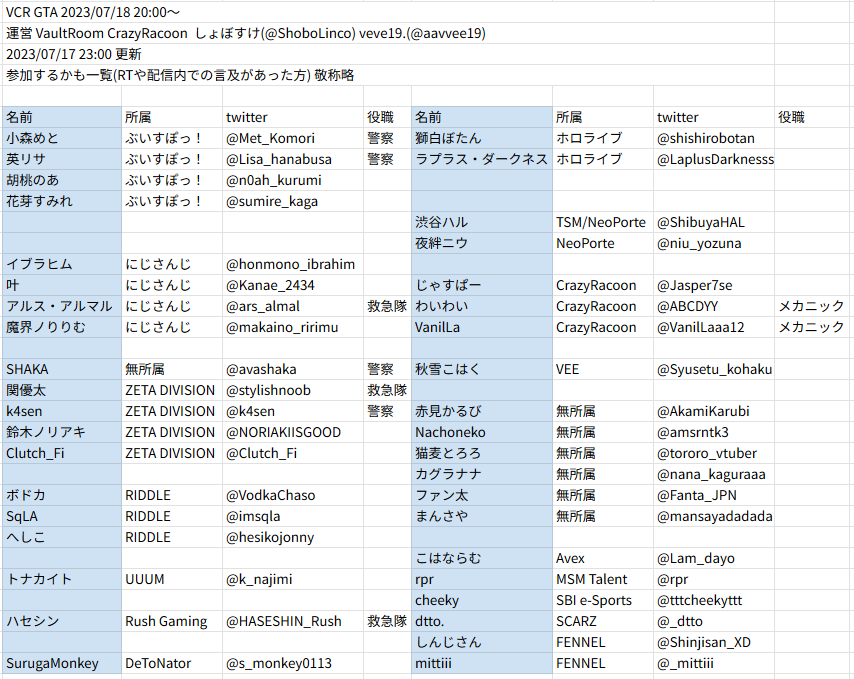Click the cell @Shinjisan_XD
The width and height of the screenshot is (854, 679).
click(714, 642)
